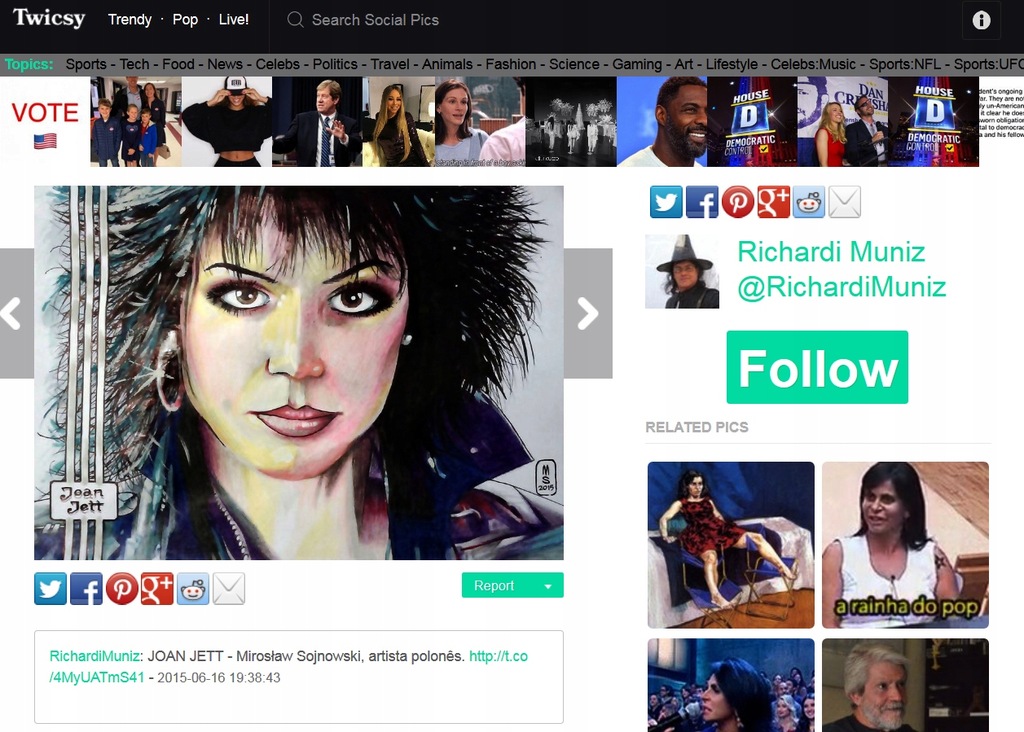Go to next picture with right arrow

588,313
